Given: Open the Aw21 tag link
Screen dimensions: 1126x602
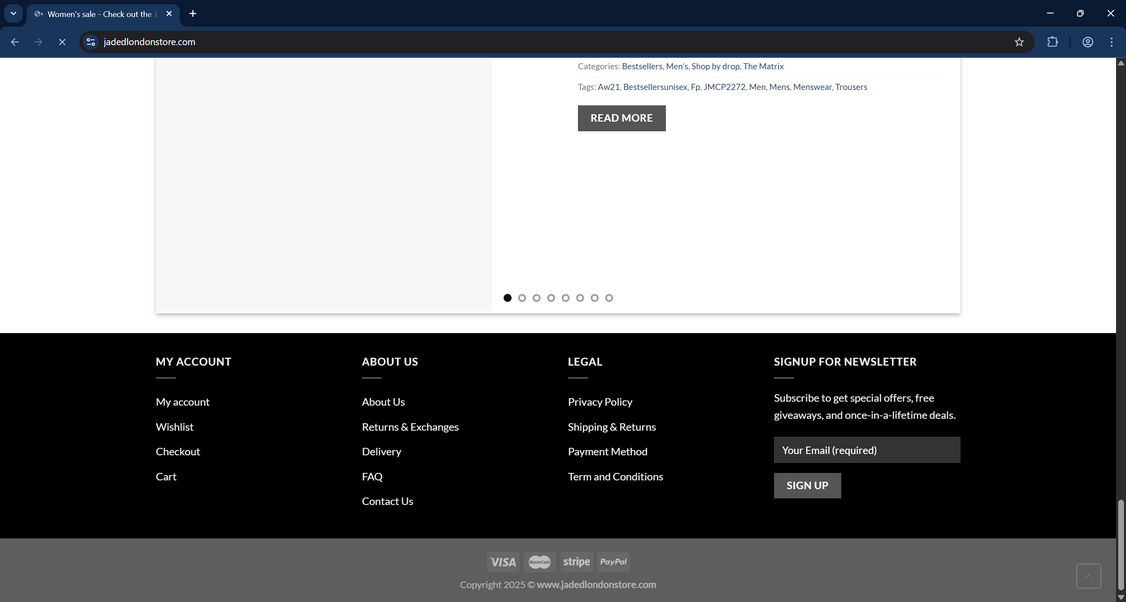Looking at the screenshot, I should point(608,87).
